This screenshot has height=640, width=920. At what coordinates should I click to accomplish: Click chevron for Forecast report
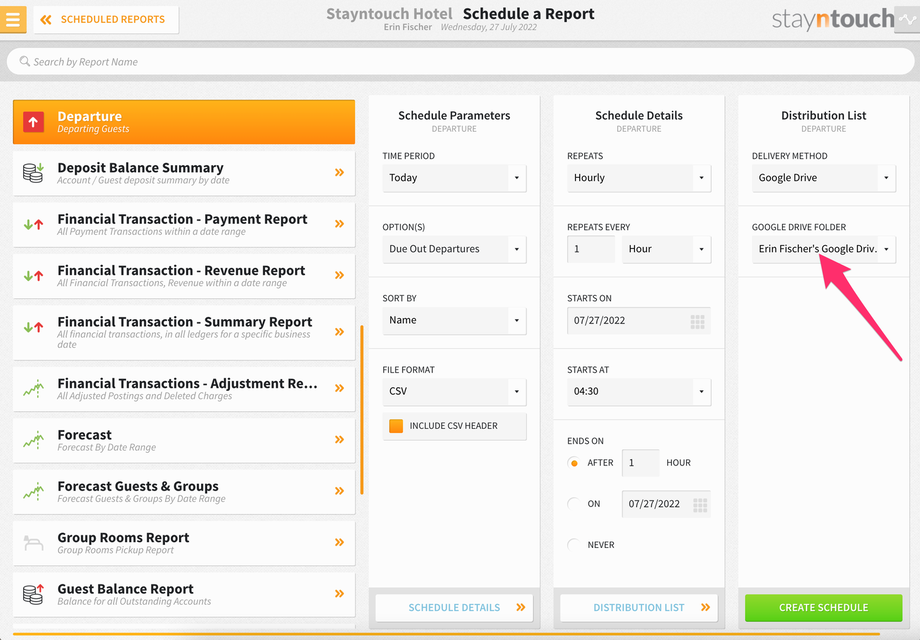(339, 439)
